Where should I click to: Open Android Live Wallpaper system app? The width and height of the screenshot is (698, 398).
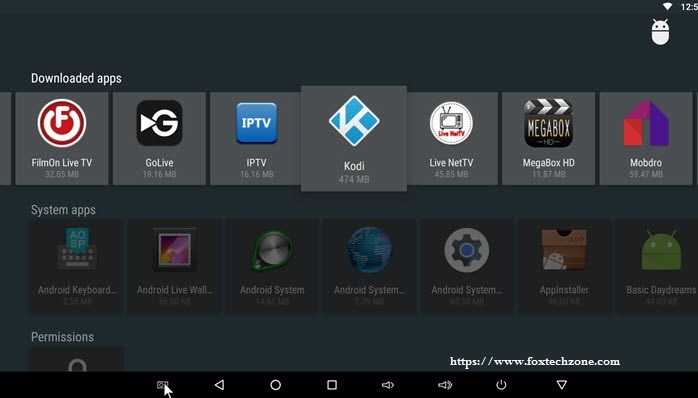coord(174,266)
